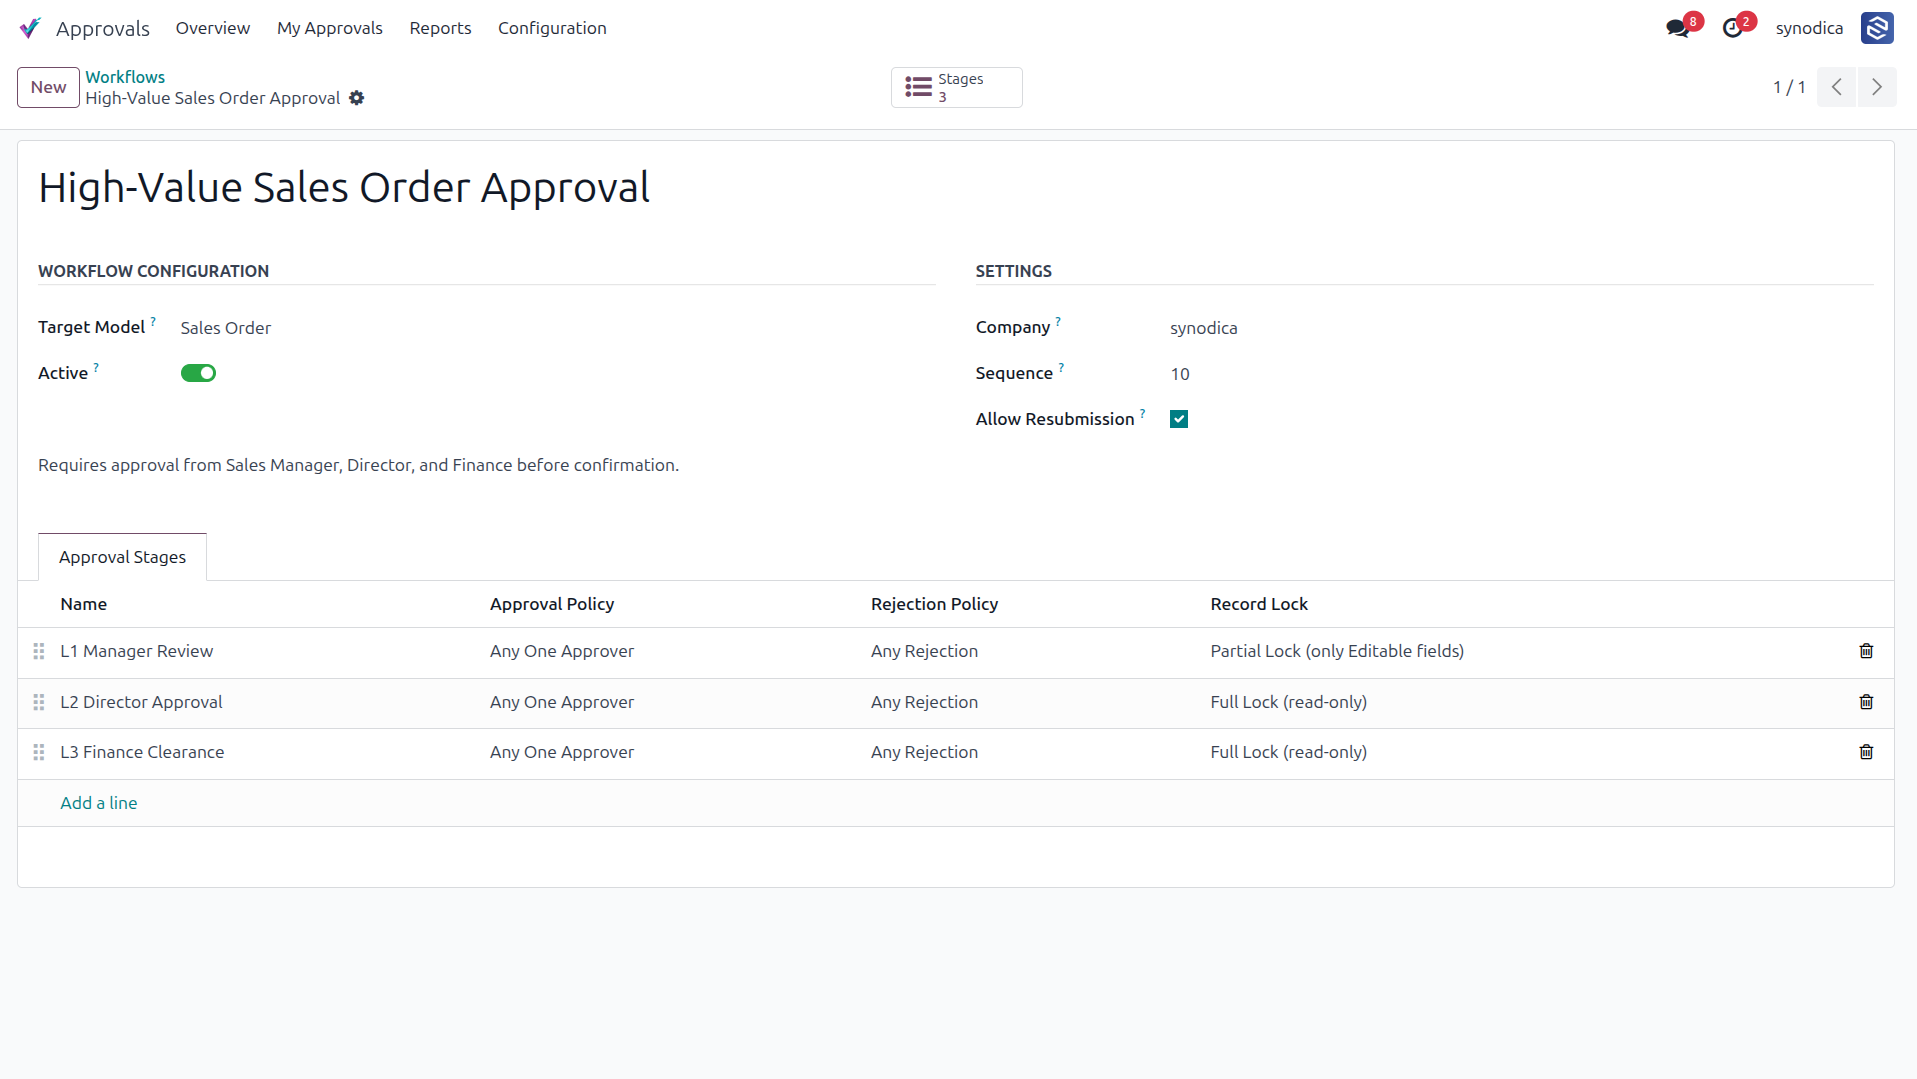
Task: Click the Approvals app title
Action: (103, 29)
